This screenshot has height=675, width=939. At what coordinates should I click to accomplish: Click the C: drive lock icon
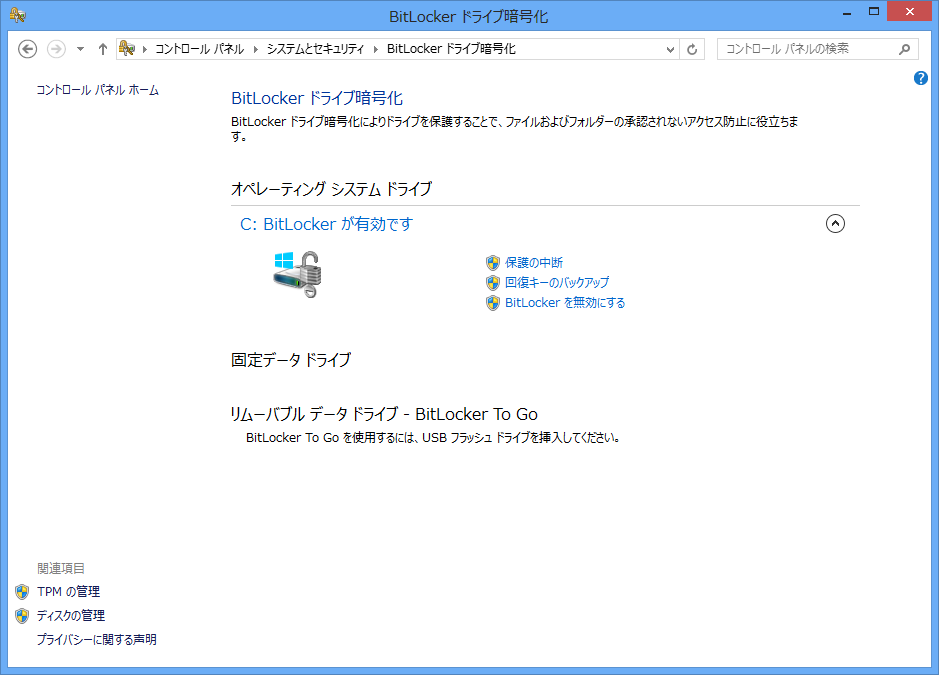(x=298, y=274)
